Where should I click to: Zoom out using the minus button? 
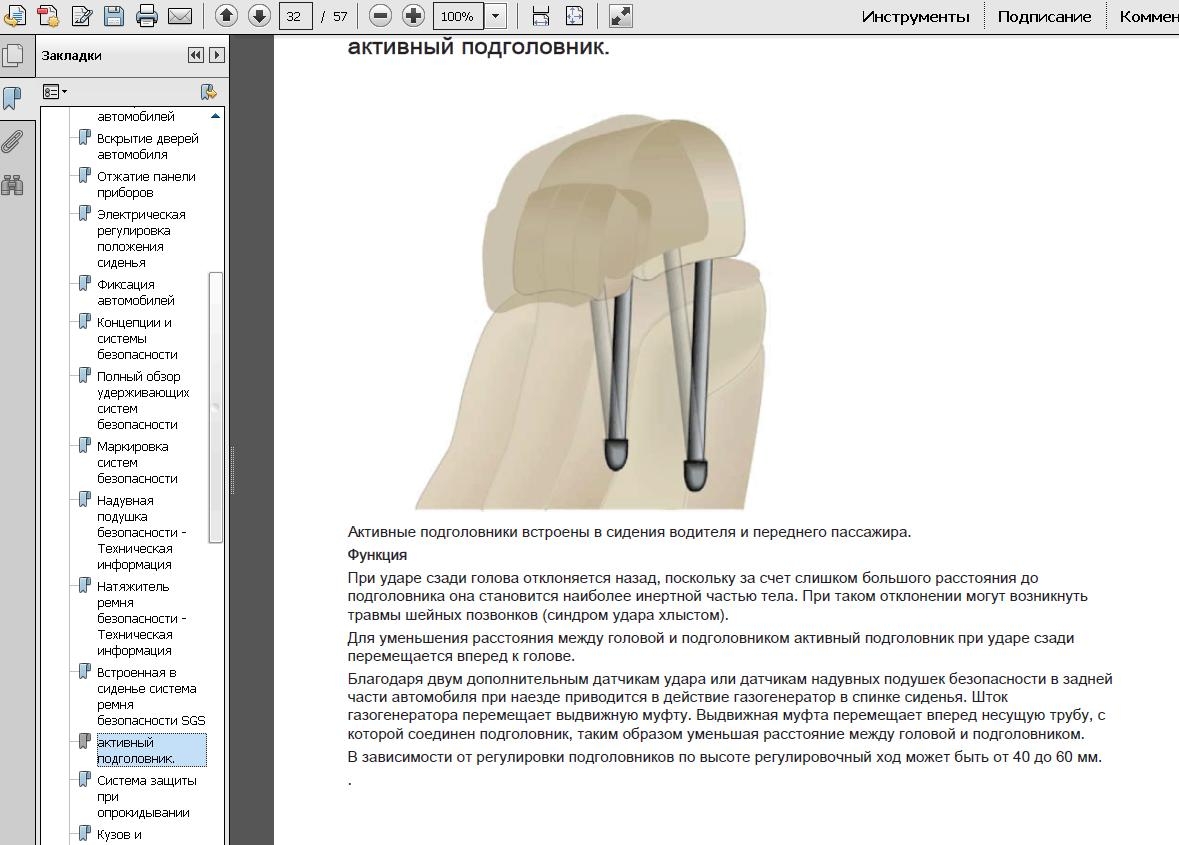point(380,16)
